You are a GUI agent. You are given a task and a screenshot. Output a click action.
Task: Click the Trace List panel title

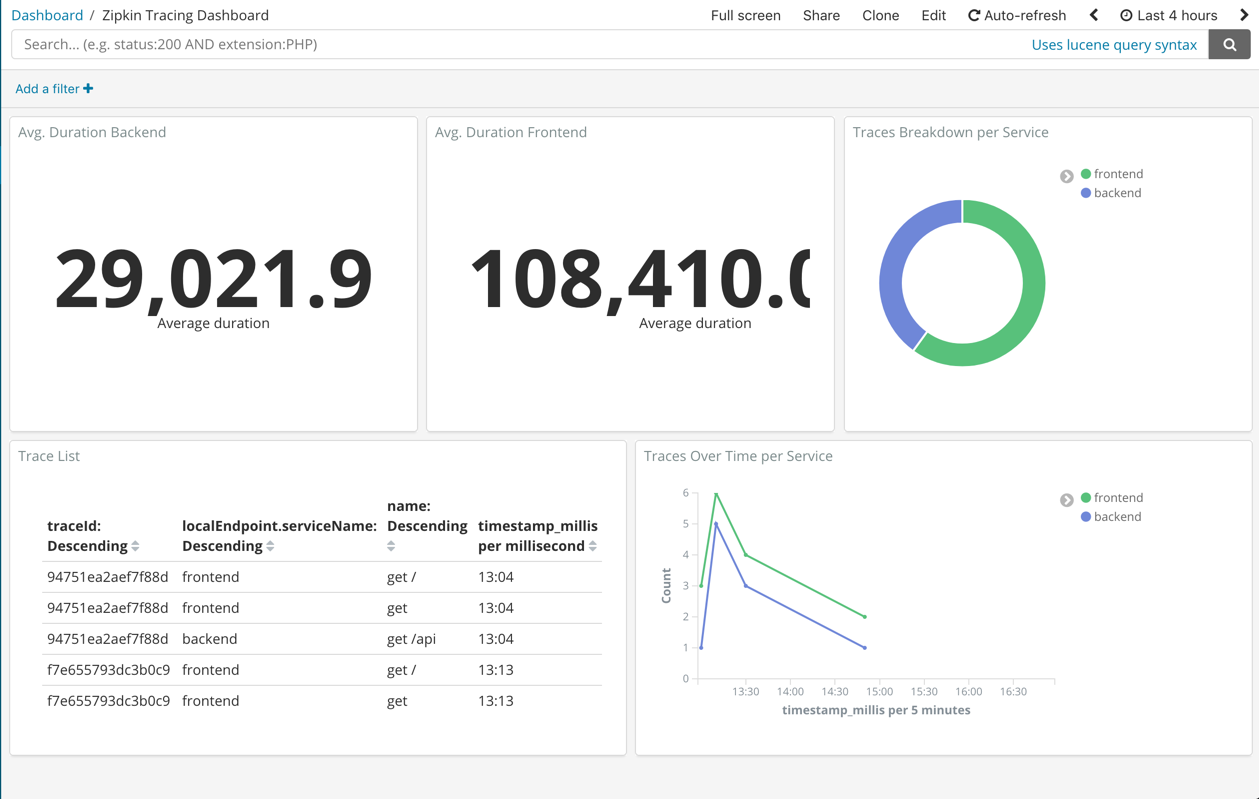49,456
